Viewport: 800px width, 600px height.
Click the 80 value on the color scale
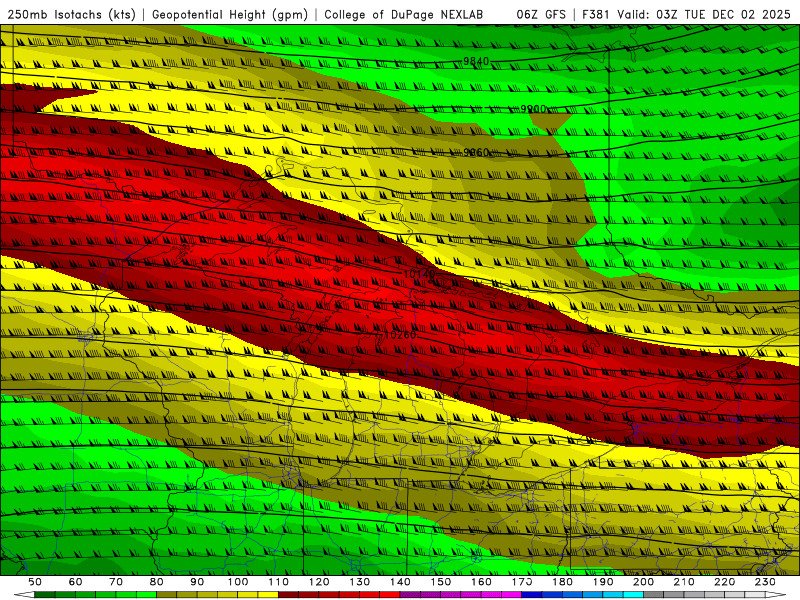coord(157,582)
